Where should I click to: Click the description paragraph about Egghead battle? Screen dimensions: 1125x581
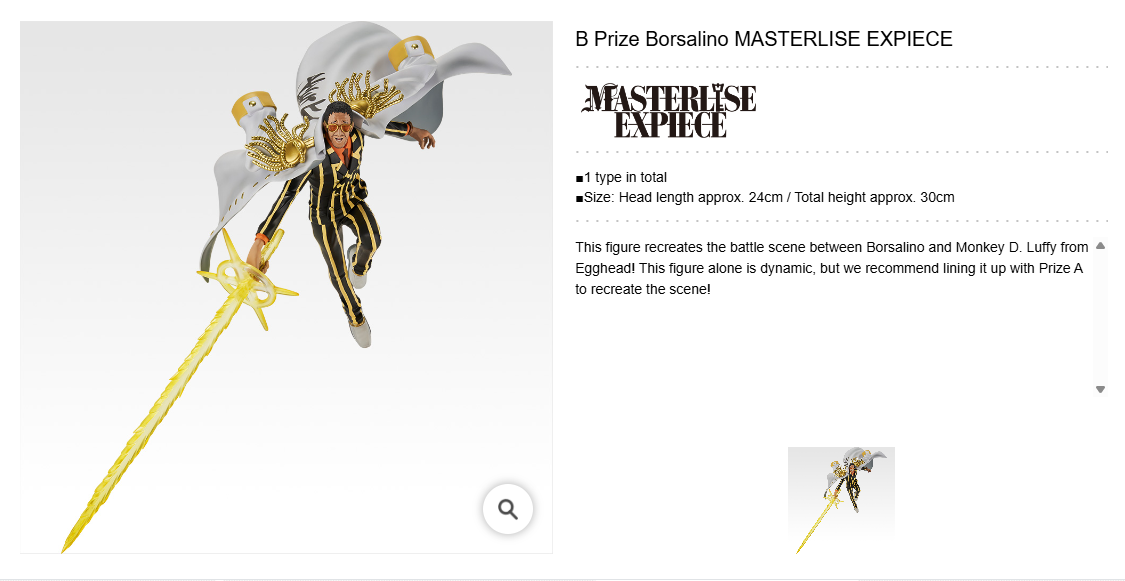832,268
